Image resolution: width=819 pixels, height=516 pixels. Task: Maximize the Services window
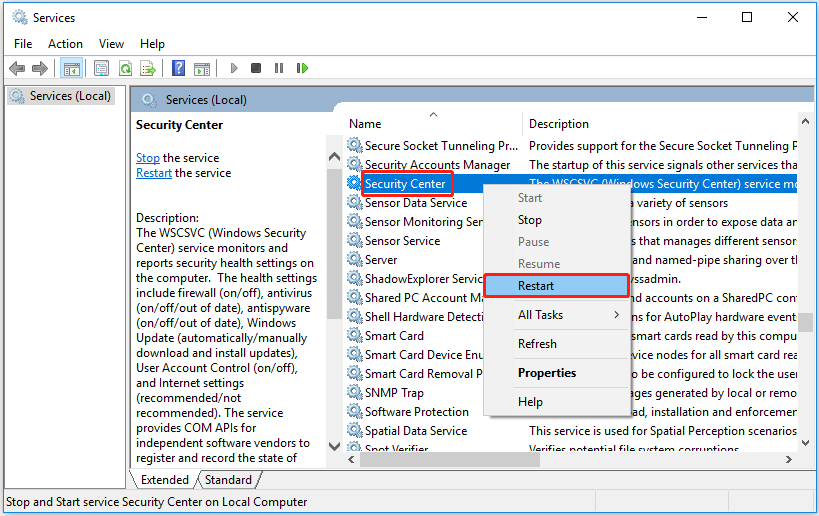[x=747, y=17]
